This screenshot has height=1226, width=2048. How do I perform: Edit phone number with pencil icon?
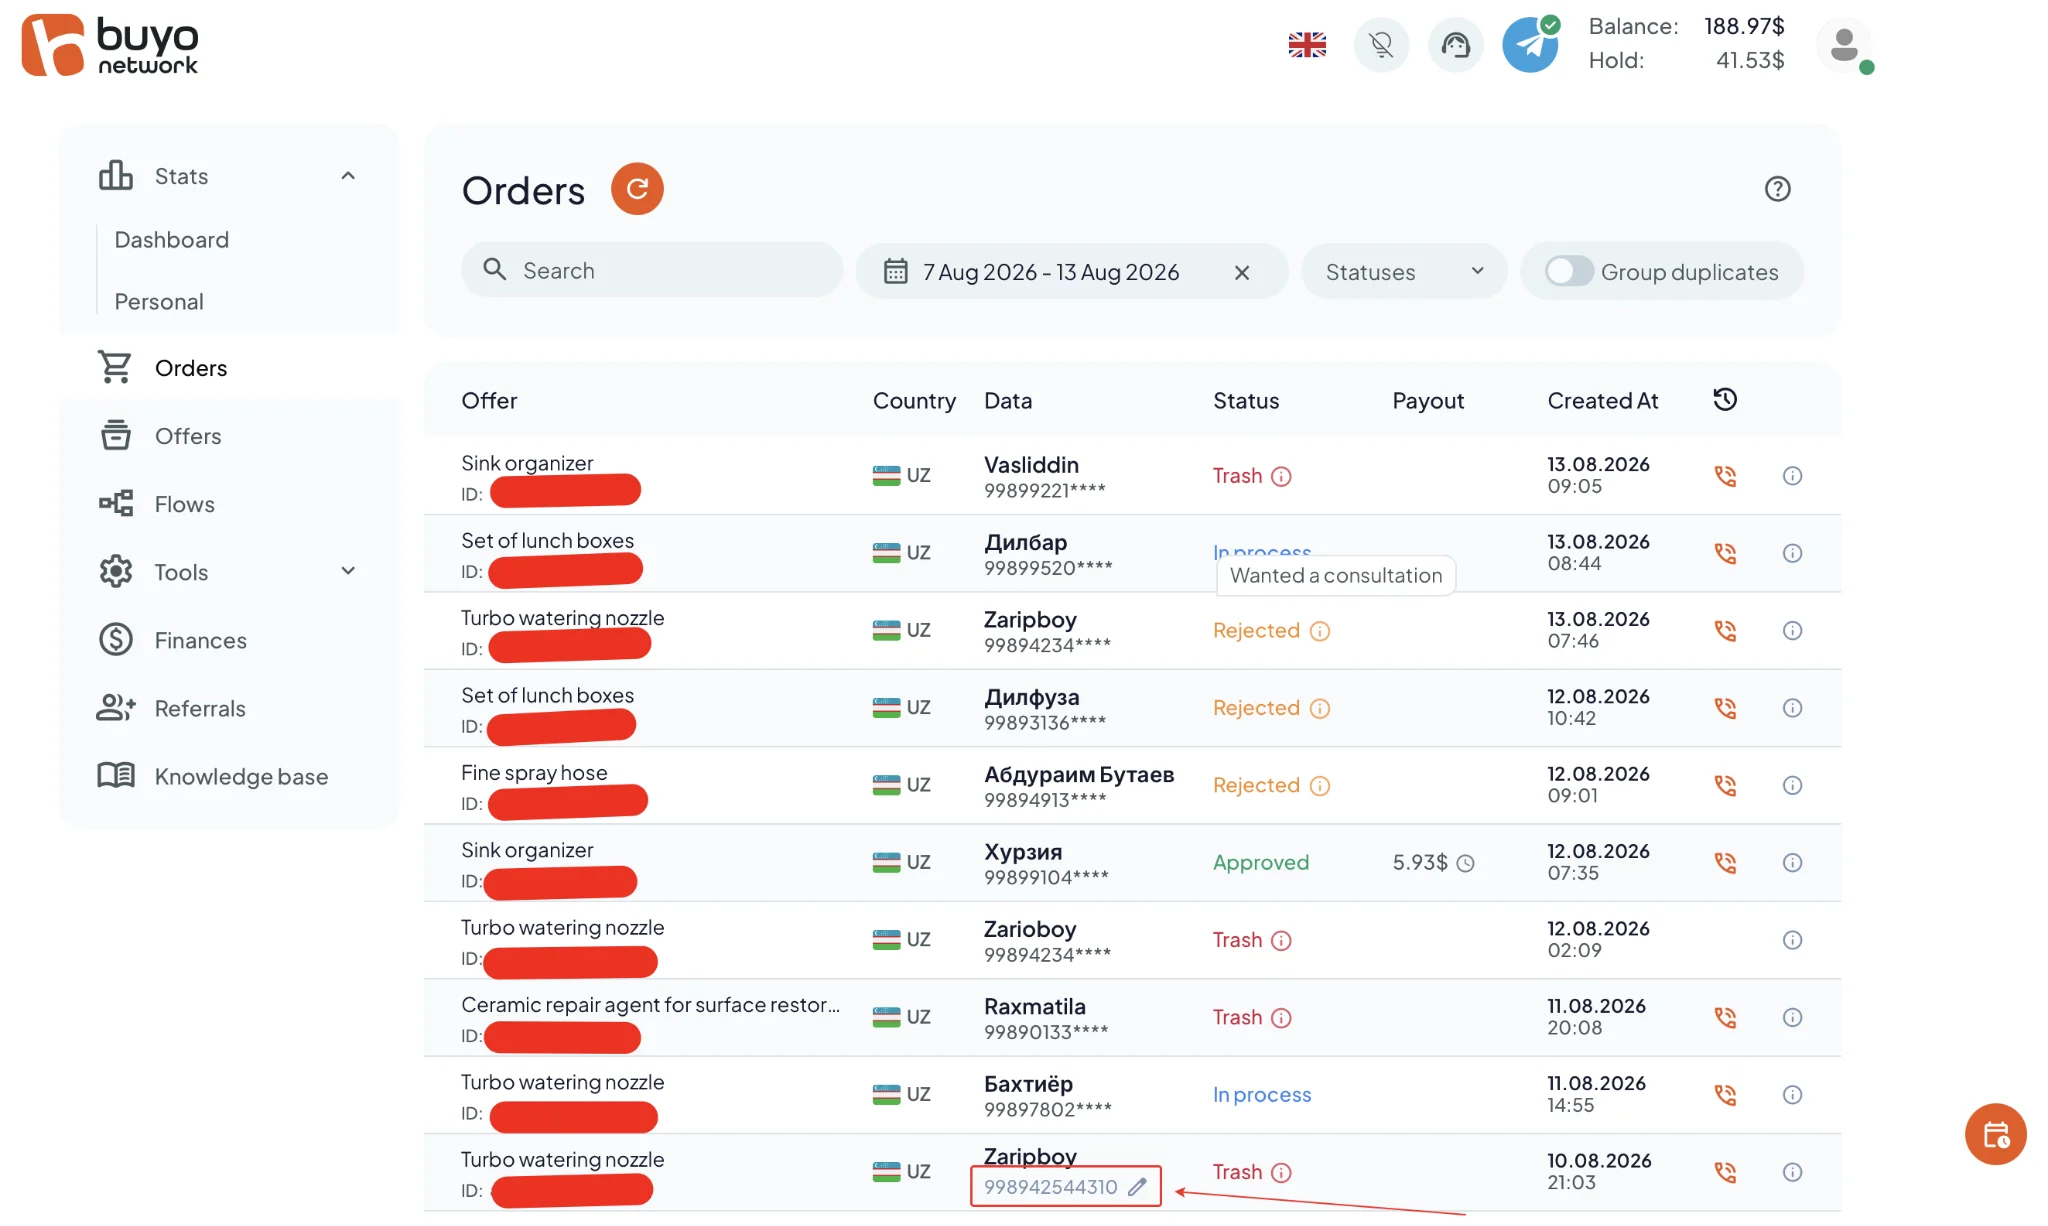pyautogui.click(x=1137, y=1187)
